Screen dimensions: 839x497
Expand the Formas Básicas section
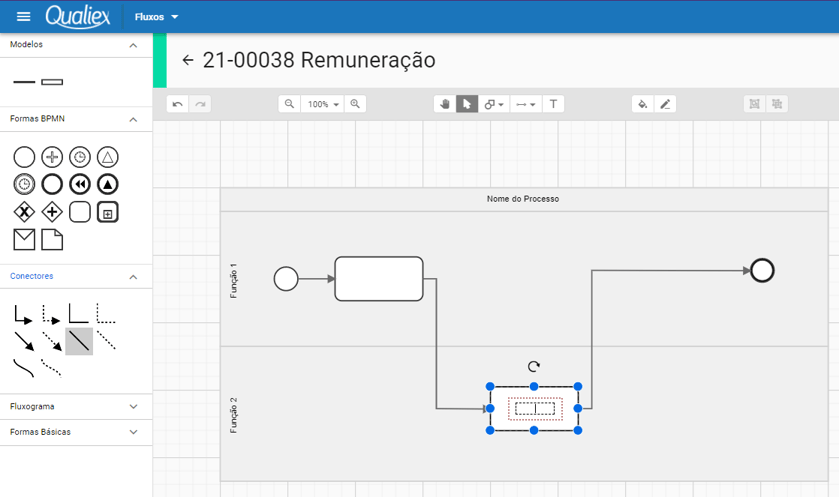[133, 432]
